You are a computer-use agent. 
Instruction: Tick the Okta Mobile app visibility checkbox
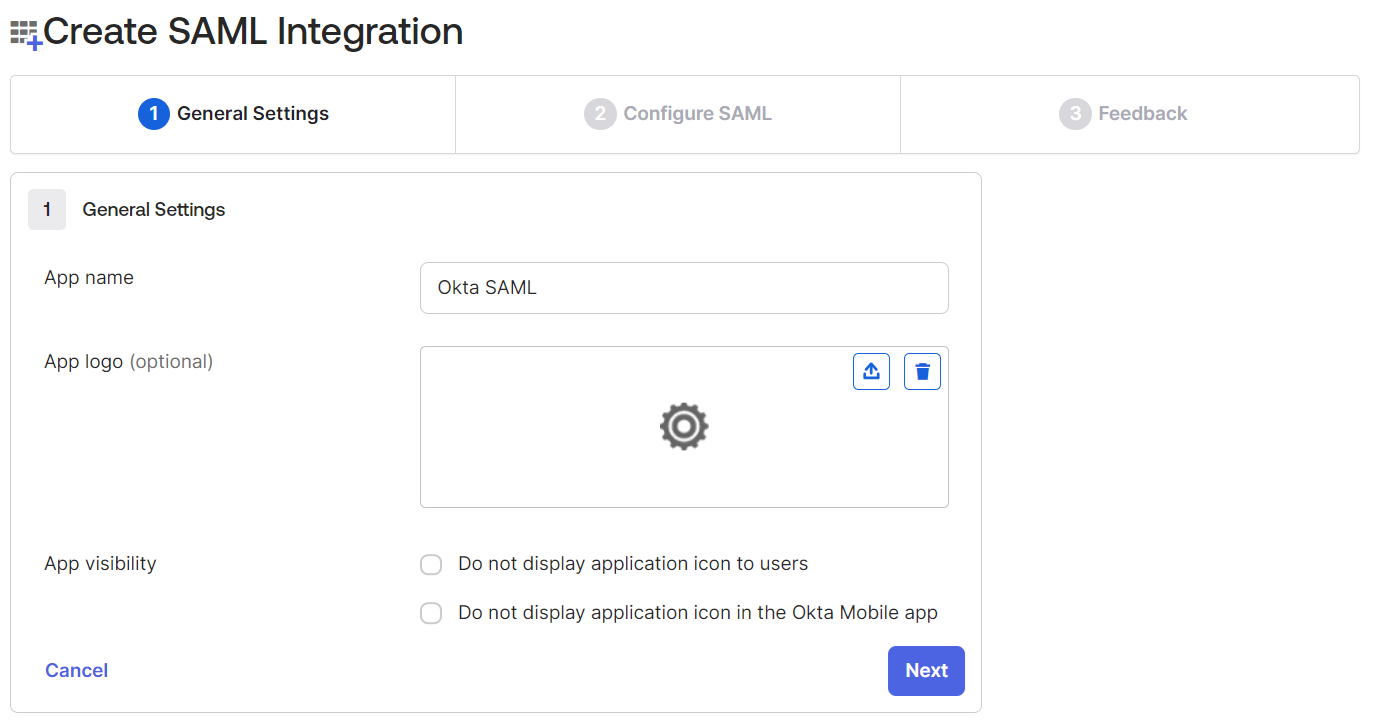(x=431, y=613)
